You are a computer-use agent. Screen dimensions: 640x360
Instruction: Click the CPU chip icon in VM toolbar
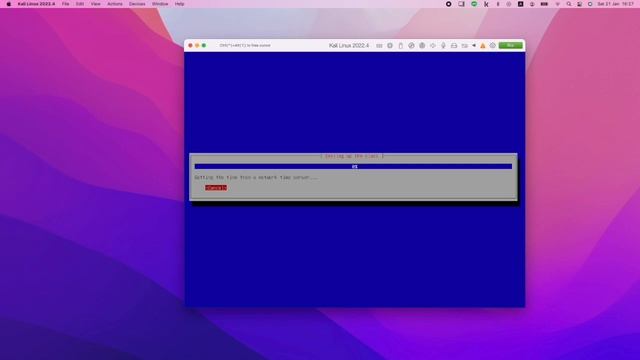pos(390,46)
